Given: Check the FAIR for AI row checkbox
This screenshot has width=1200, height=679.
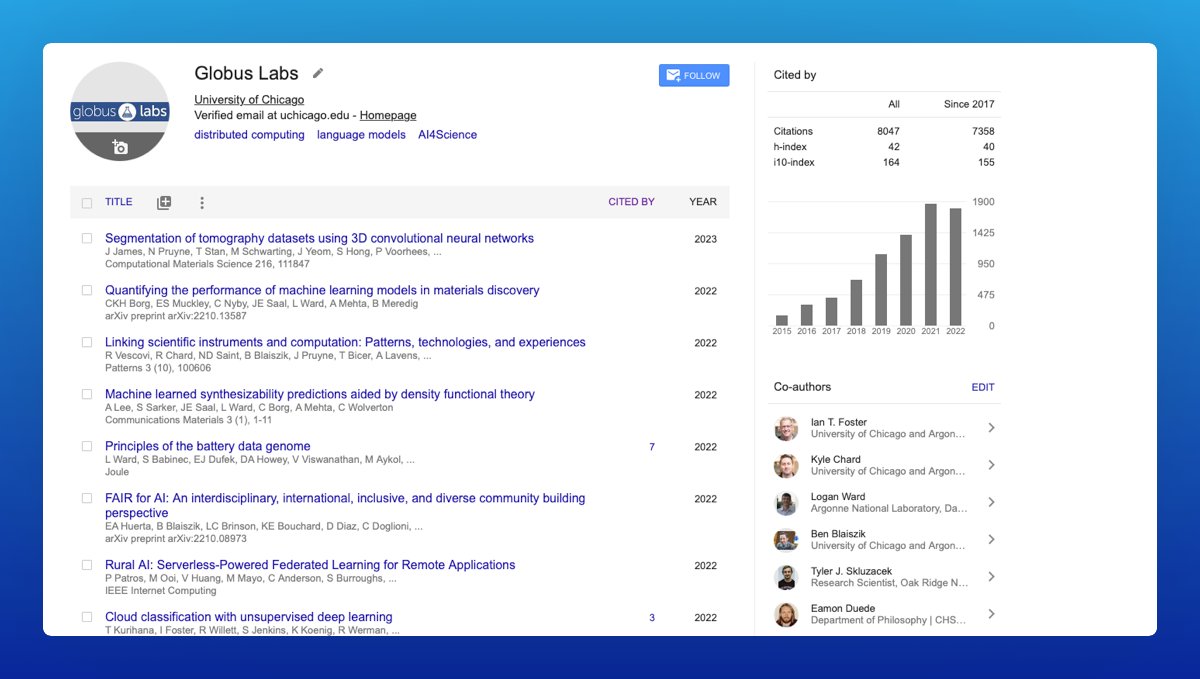Looking at the screenshot, I should [x=87, y=498].
